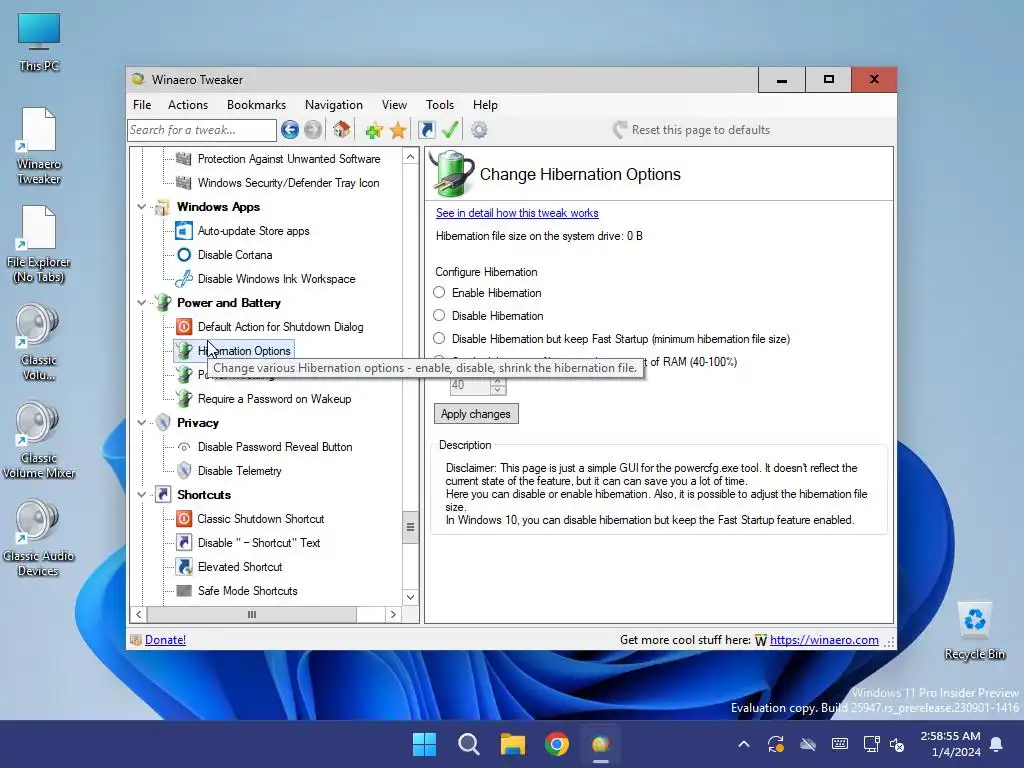
Task: Add bookmark with the green plus star icon
Action: click(374, 131)
